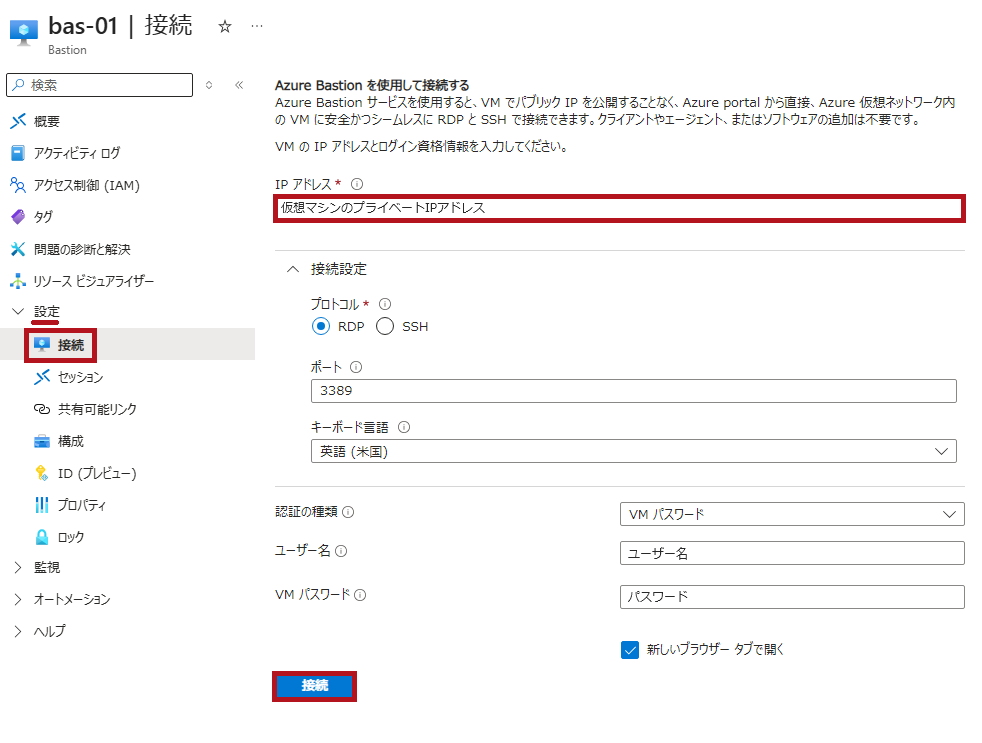Click the 問題の診断と解決 wrench icon
Viewport: 982px width, 743px height.
[18, 249]
